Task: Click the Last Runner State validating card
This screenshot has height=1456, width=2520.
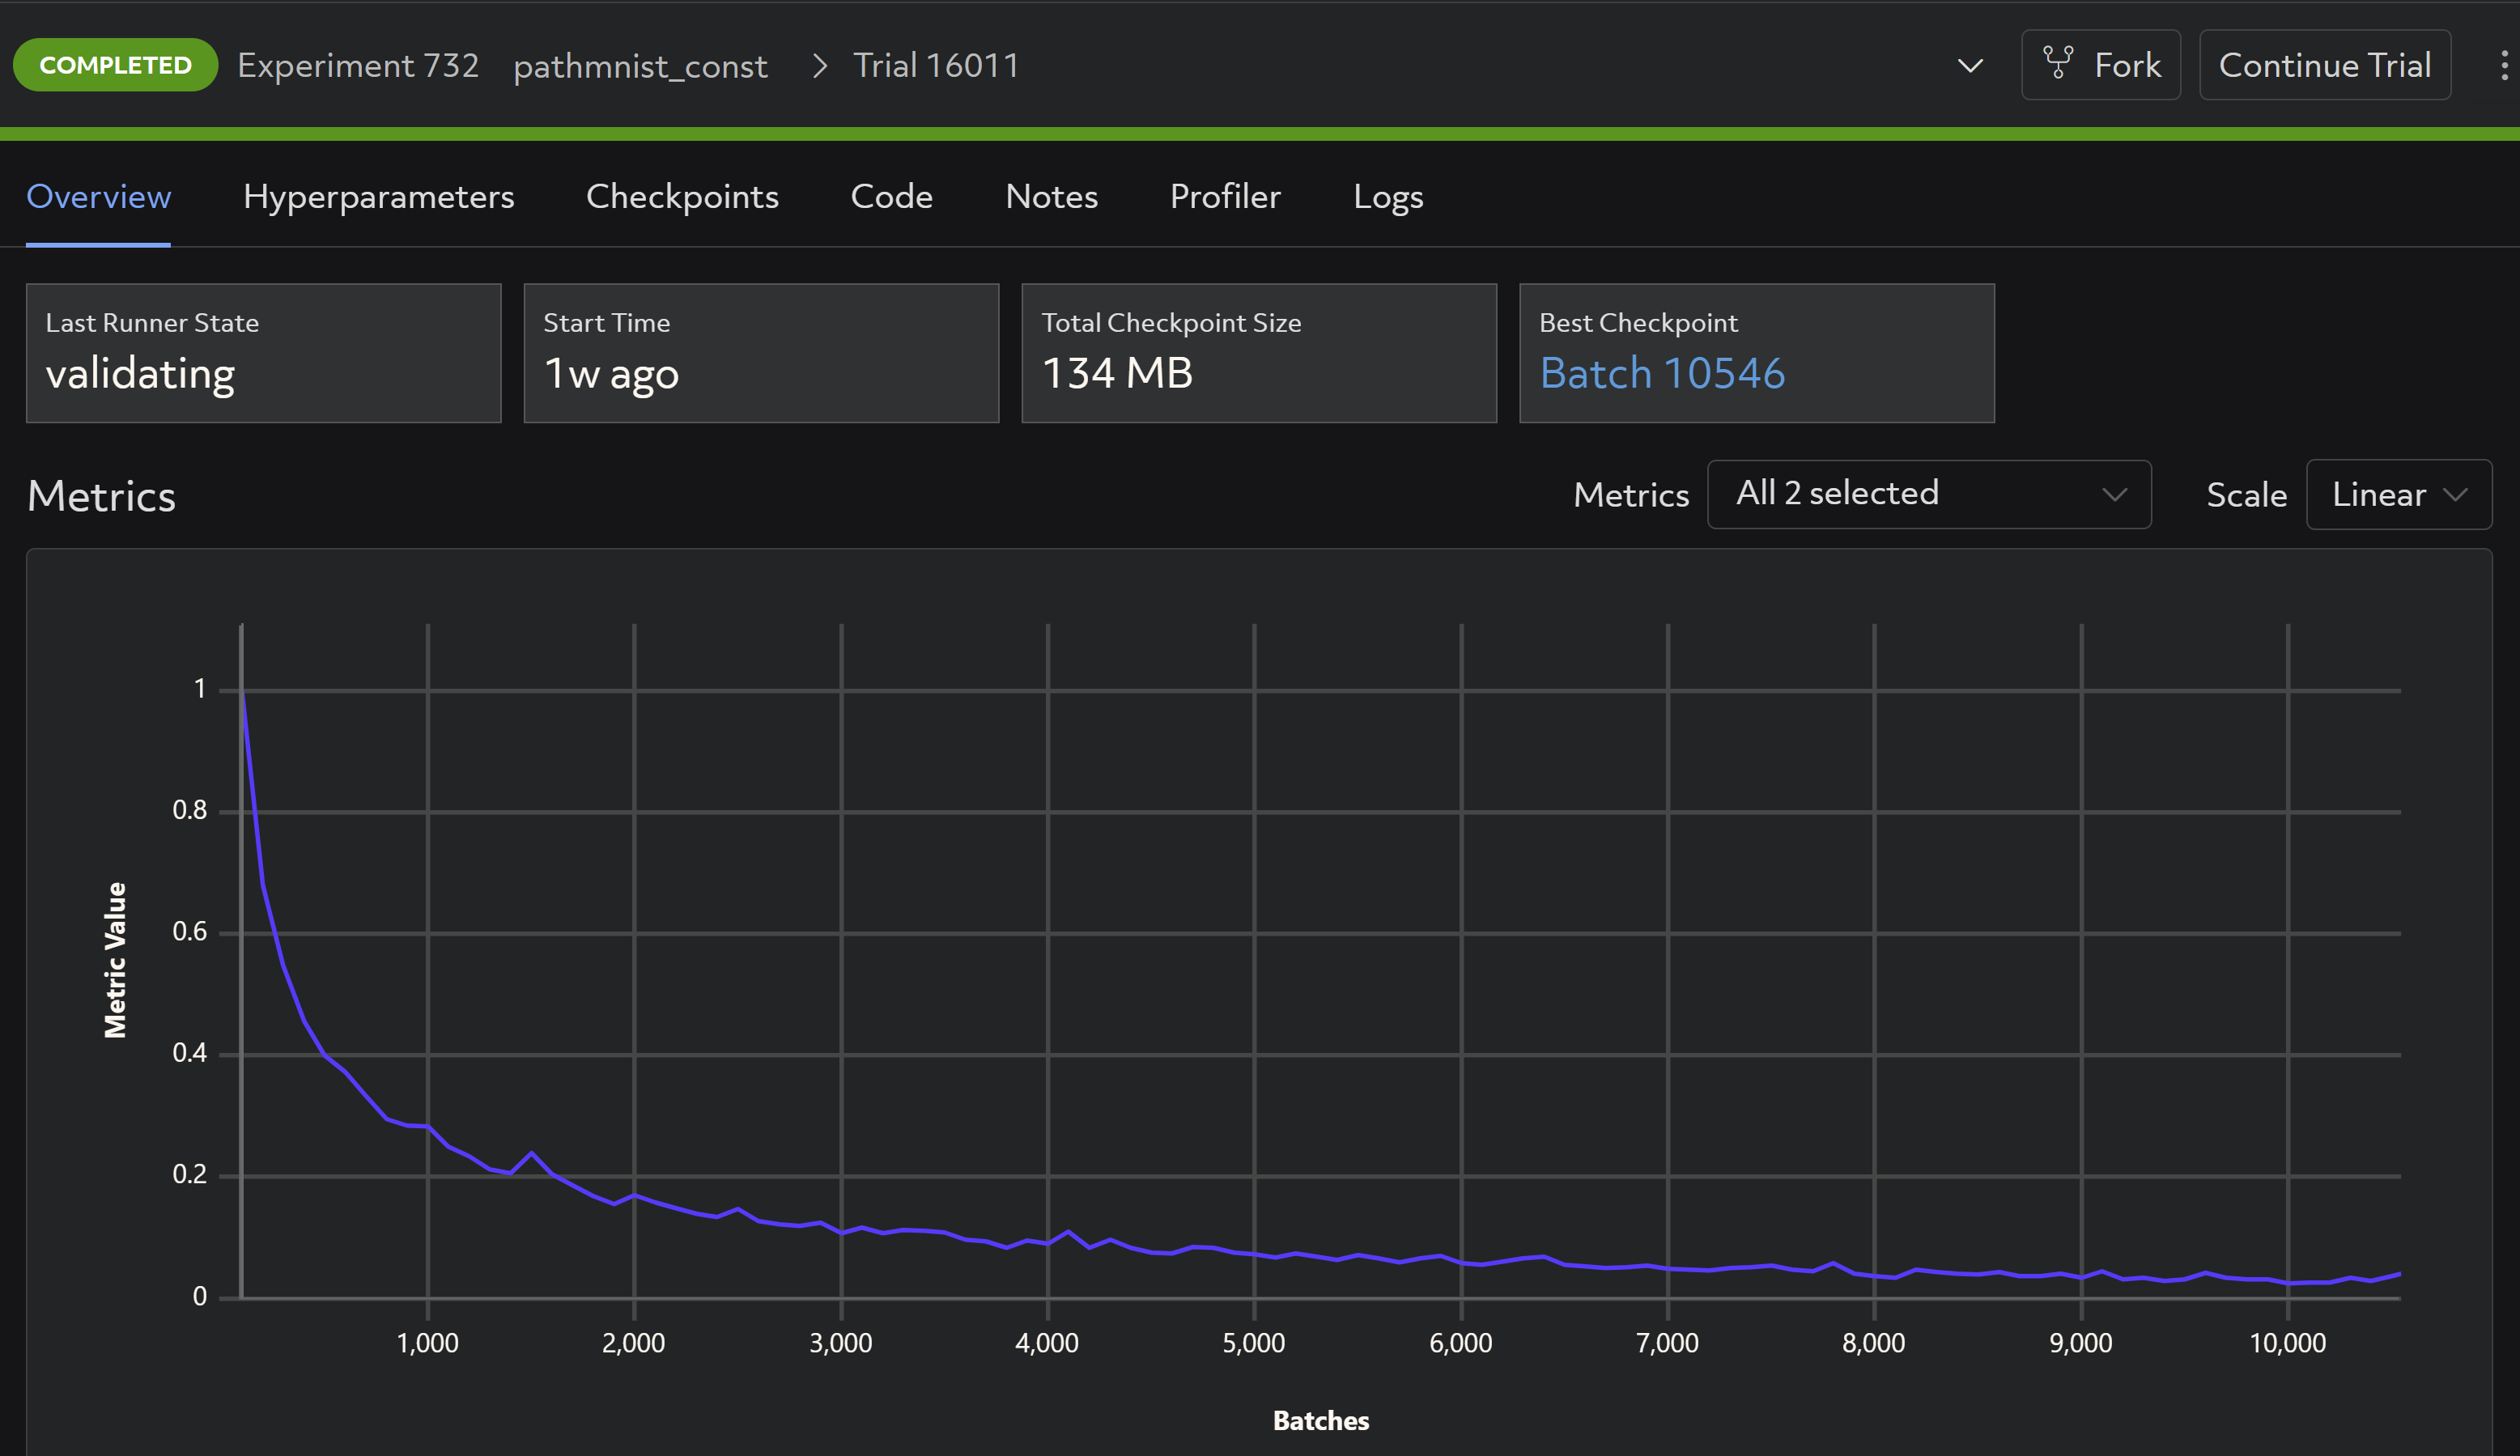Action: (x=263, y=353)
